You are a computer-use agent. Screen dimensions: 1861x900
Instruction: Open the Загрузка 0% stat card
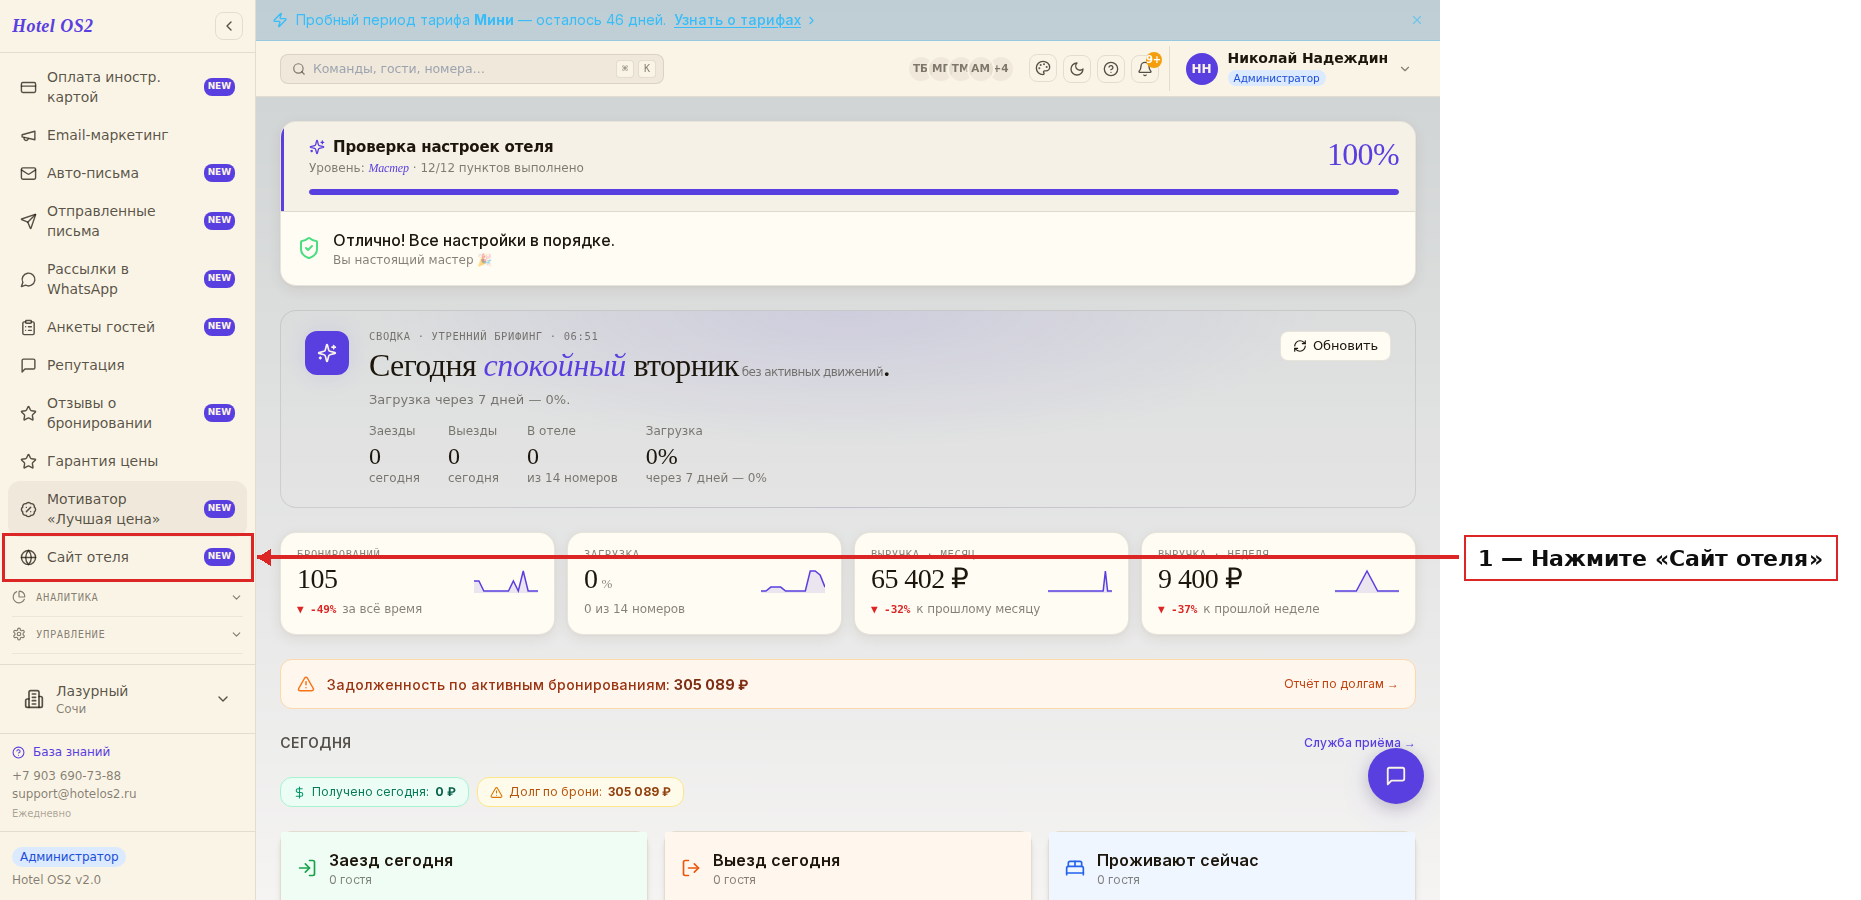pyautogui.click(x=704, y=584)
